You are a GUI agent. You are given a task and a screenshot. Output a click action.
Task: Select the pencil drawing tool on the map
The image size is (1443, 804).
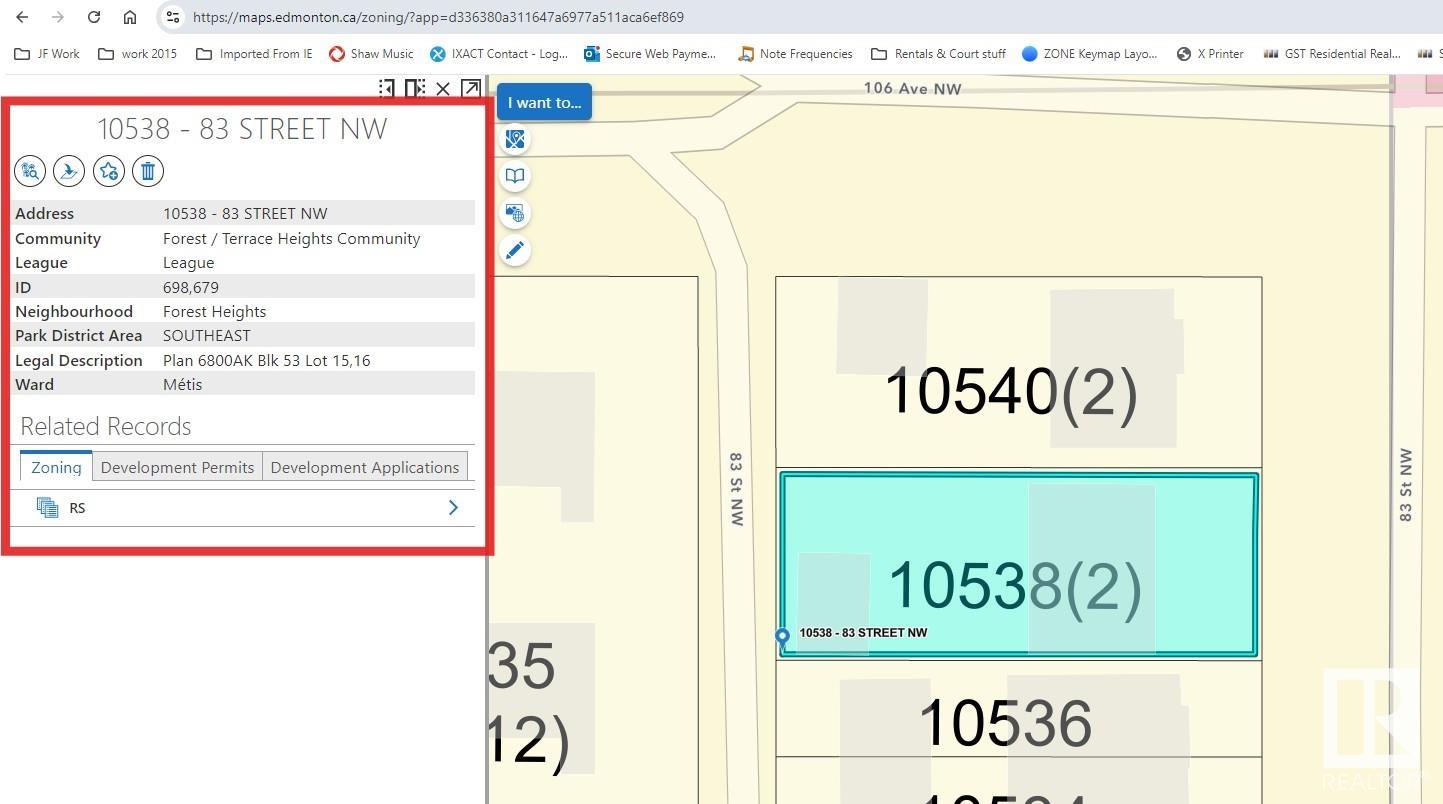(515, 250)
